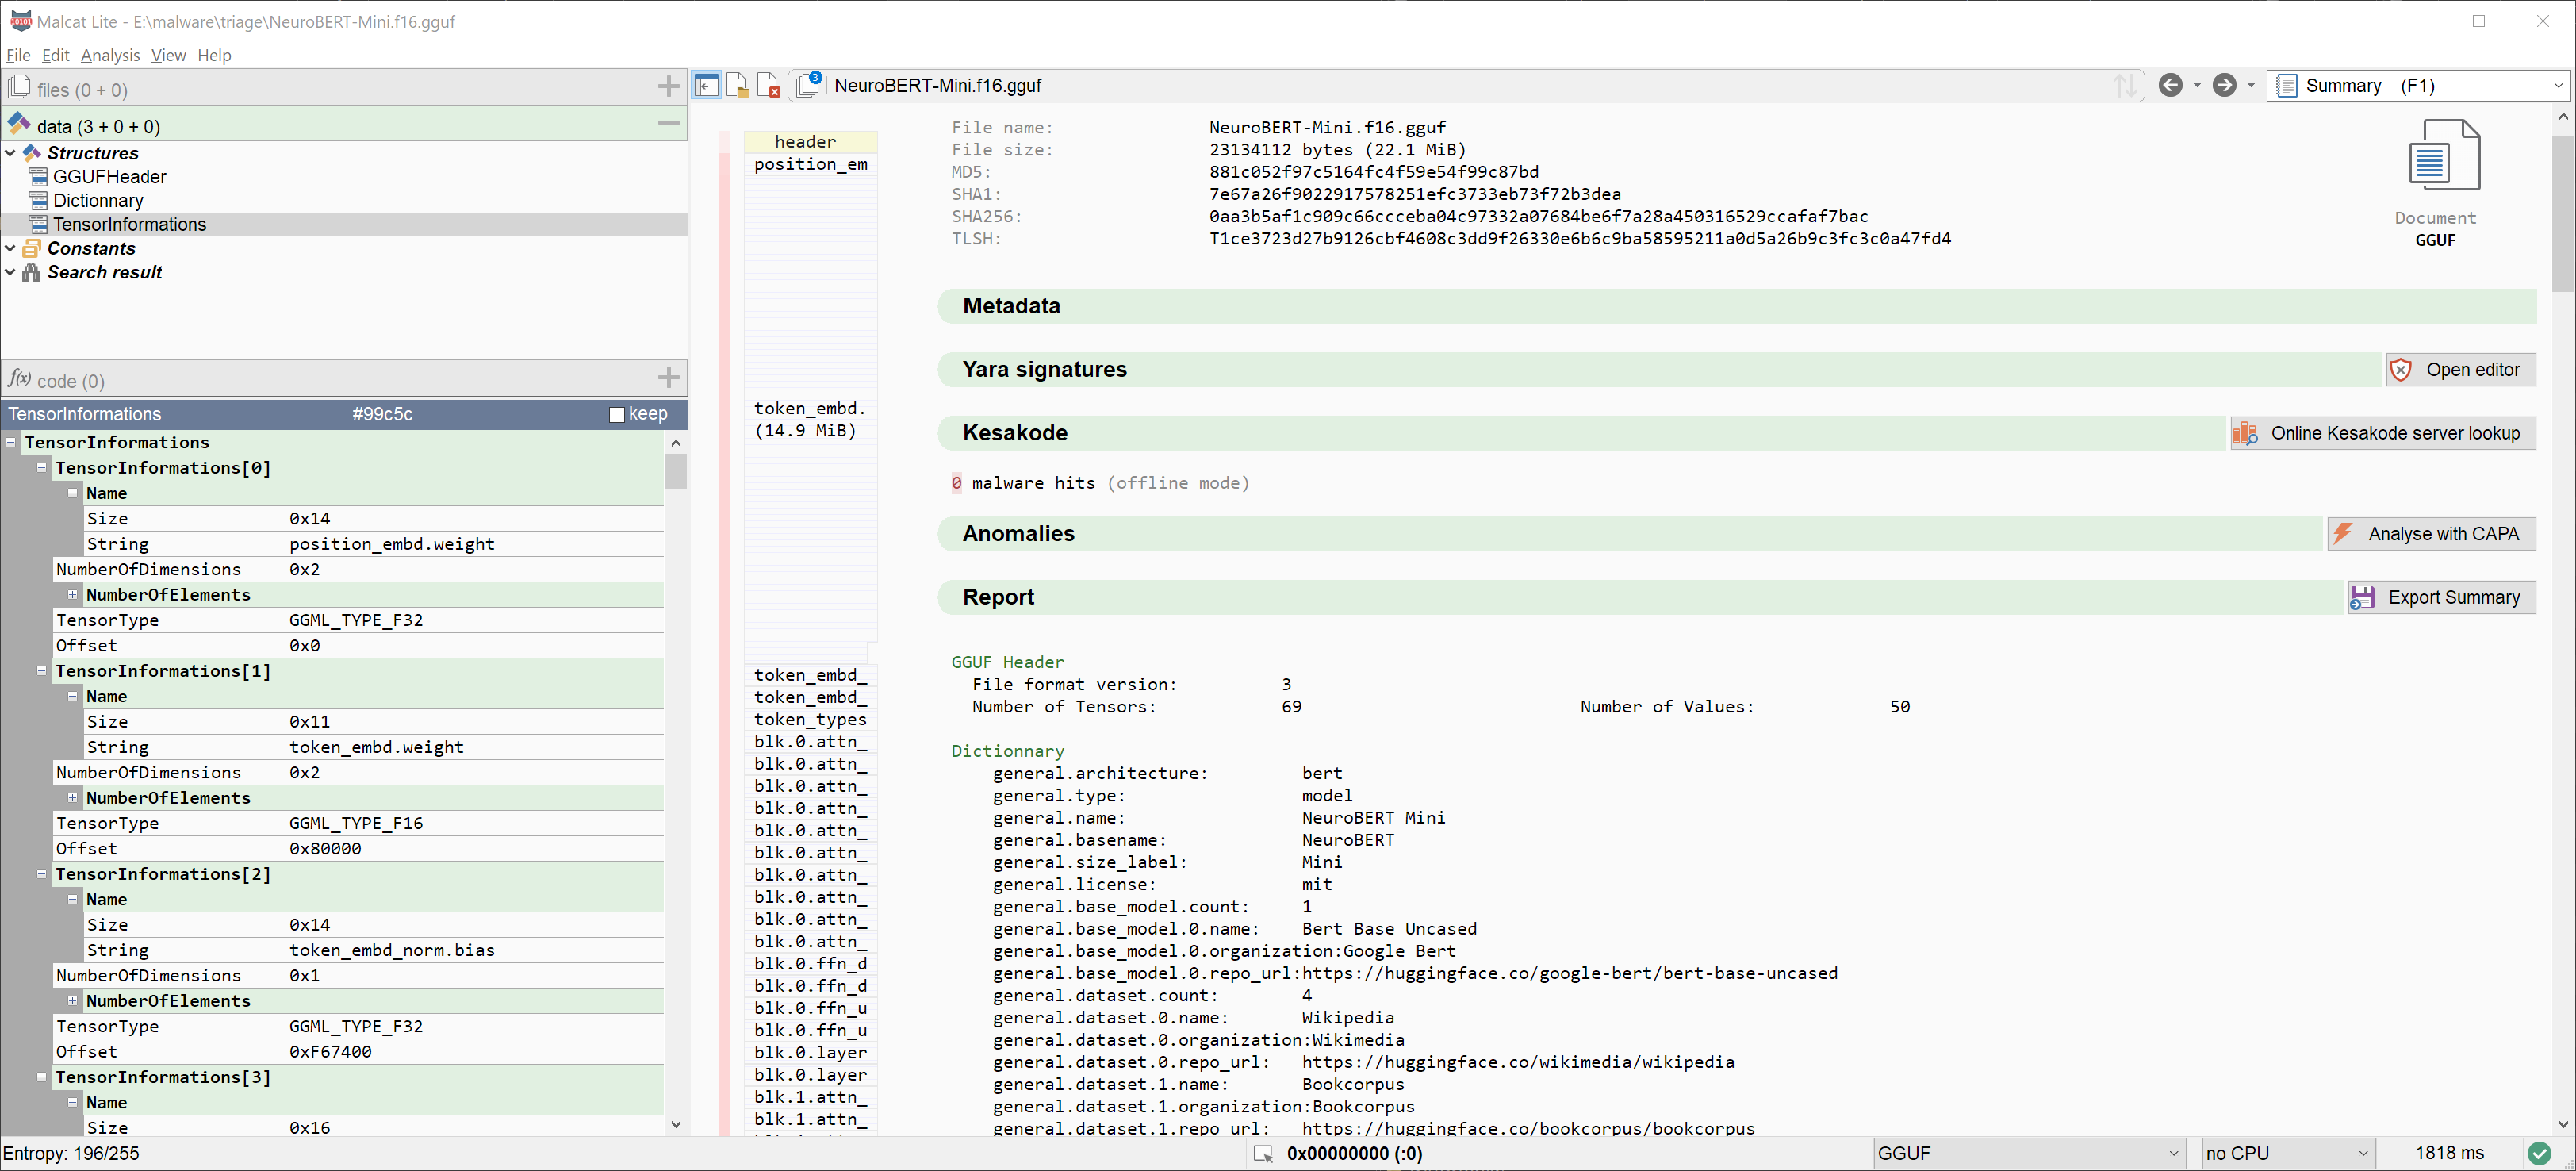Click the up-down arrows icon in file bar
Screen dimensions: 2576x1171
click(x=2125, y=86)
